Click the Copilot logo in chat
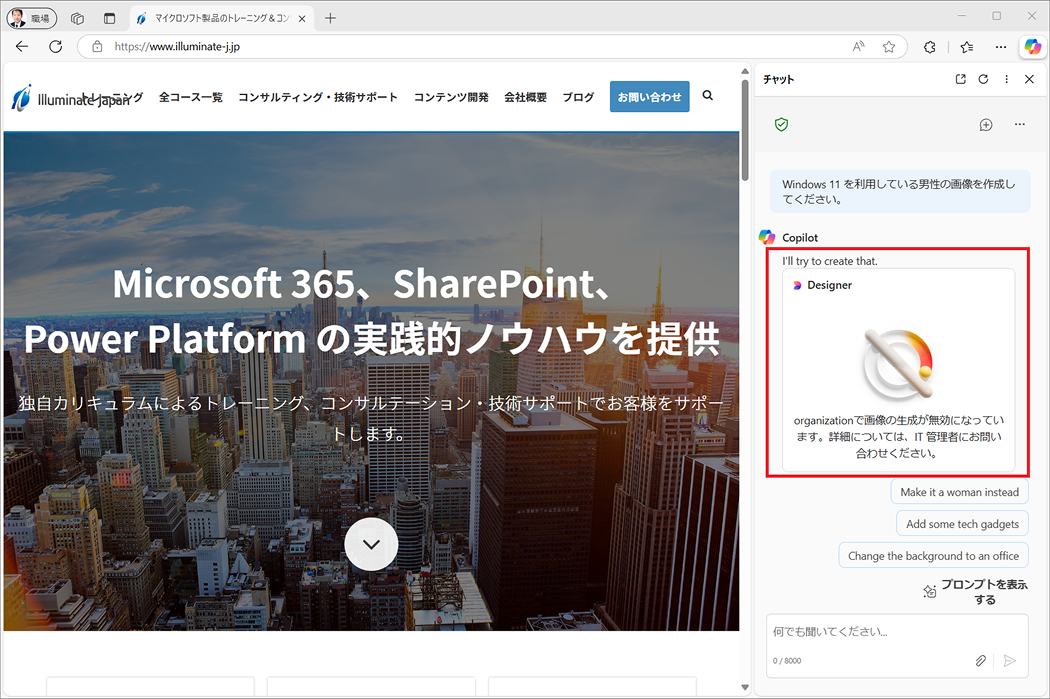Image resolution: width=1050 pixels, height=699 pixels. point(767,237)
